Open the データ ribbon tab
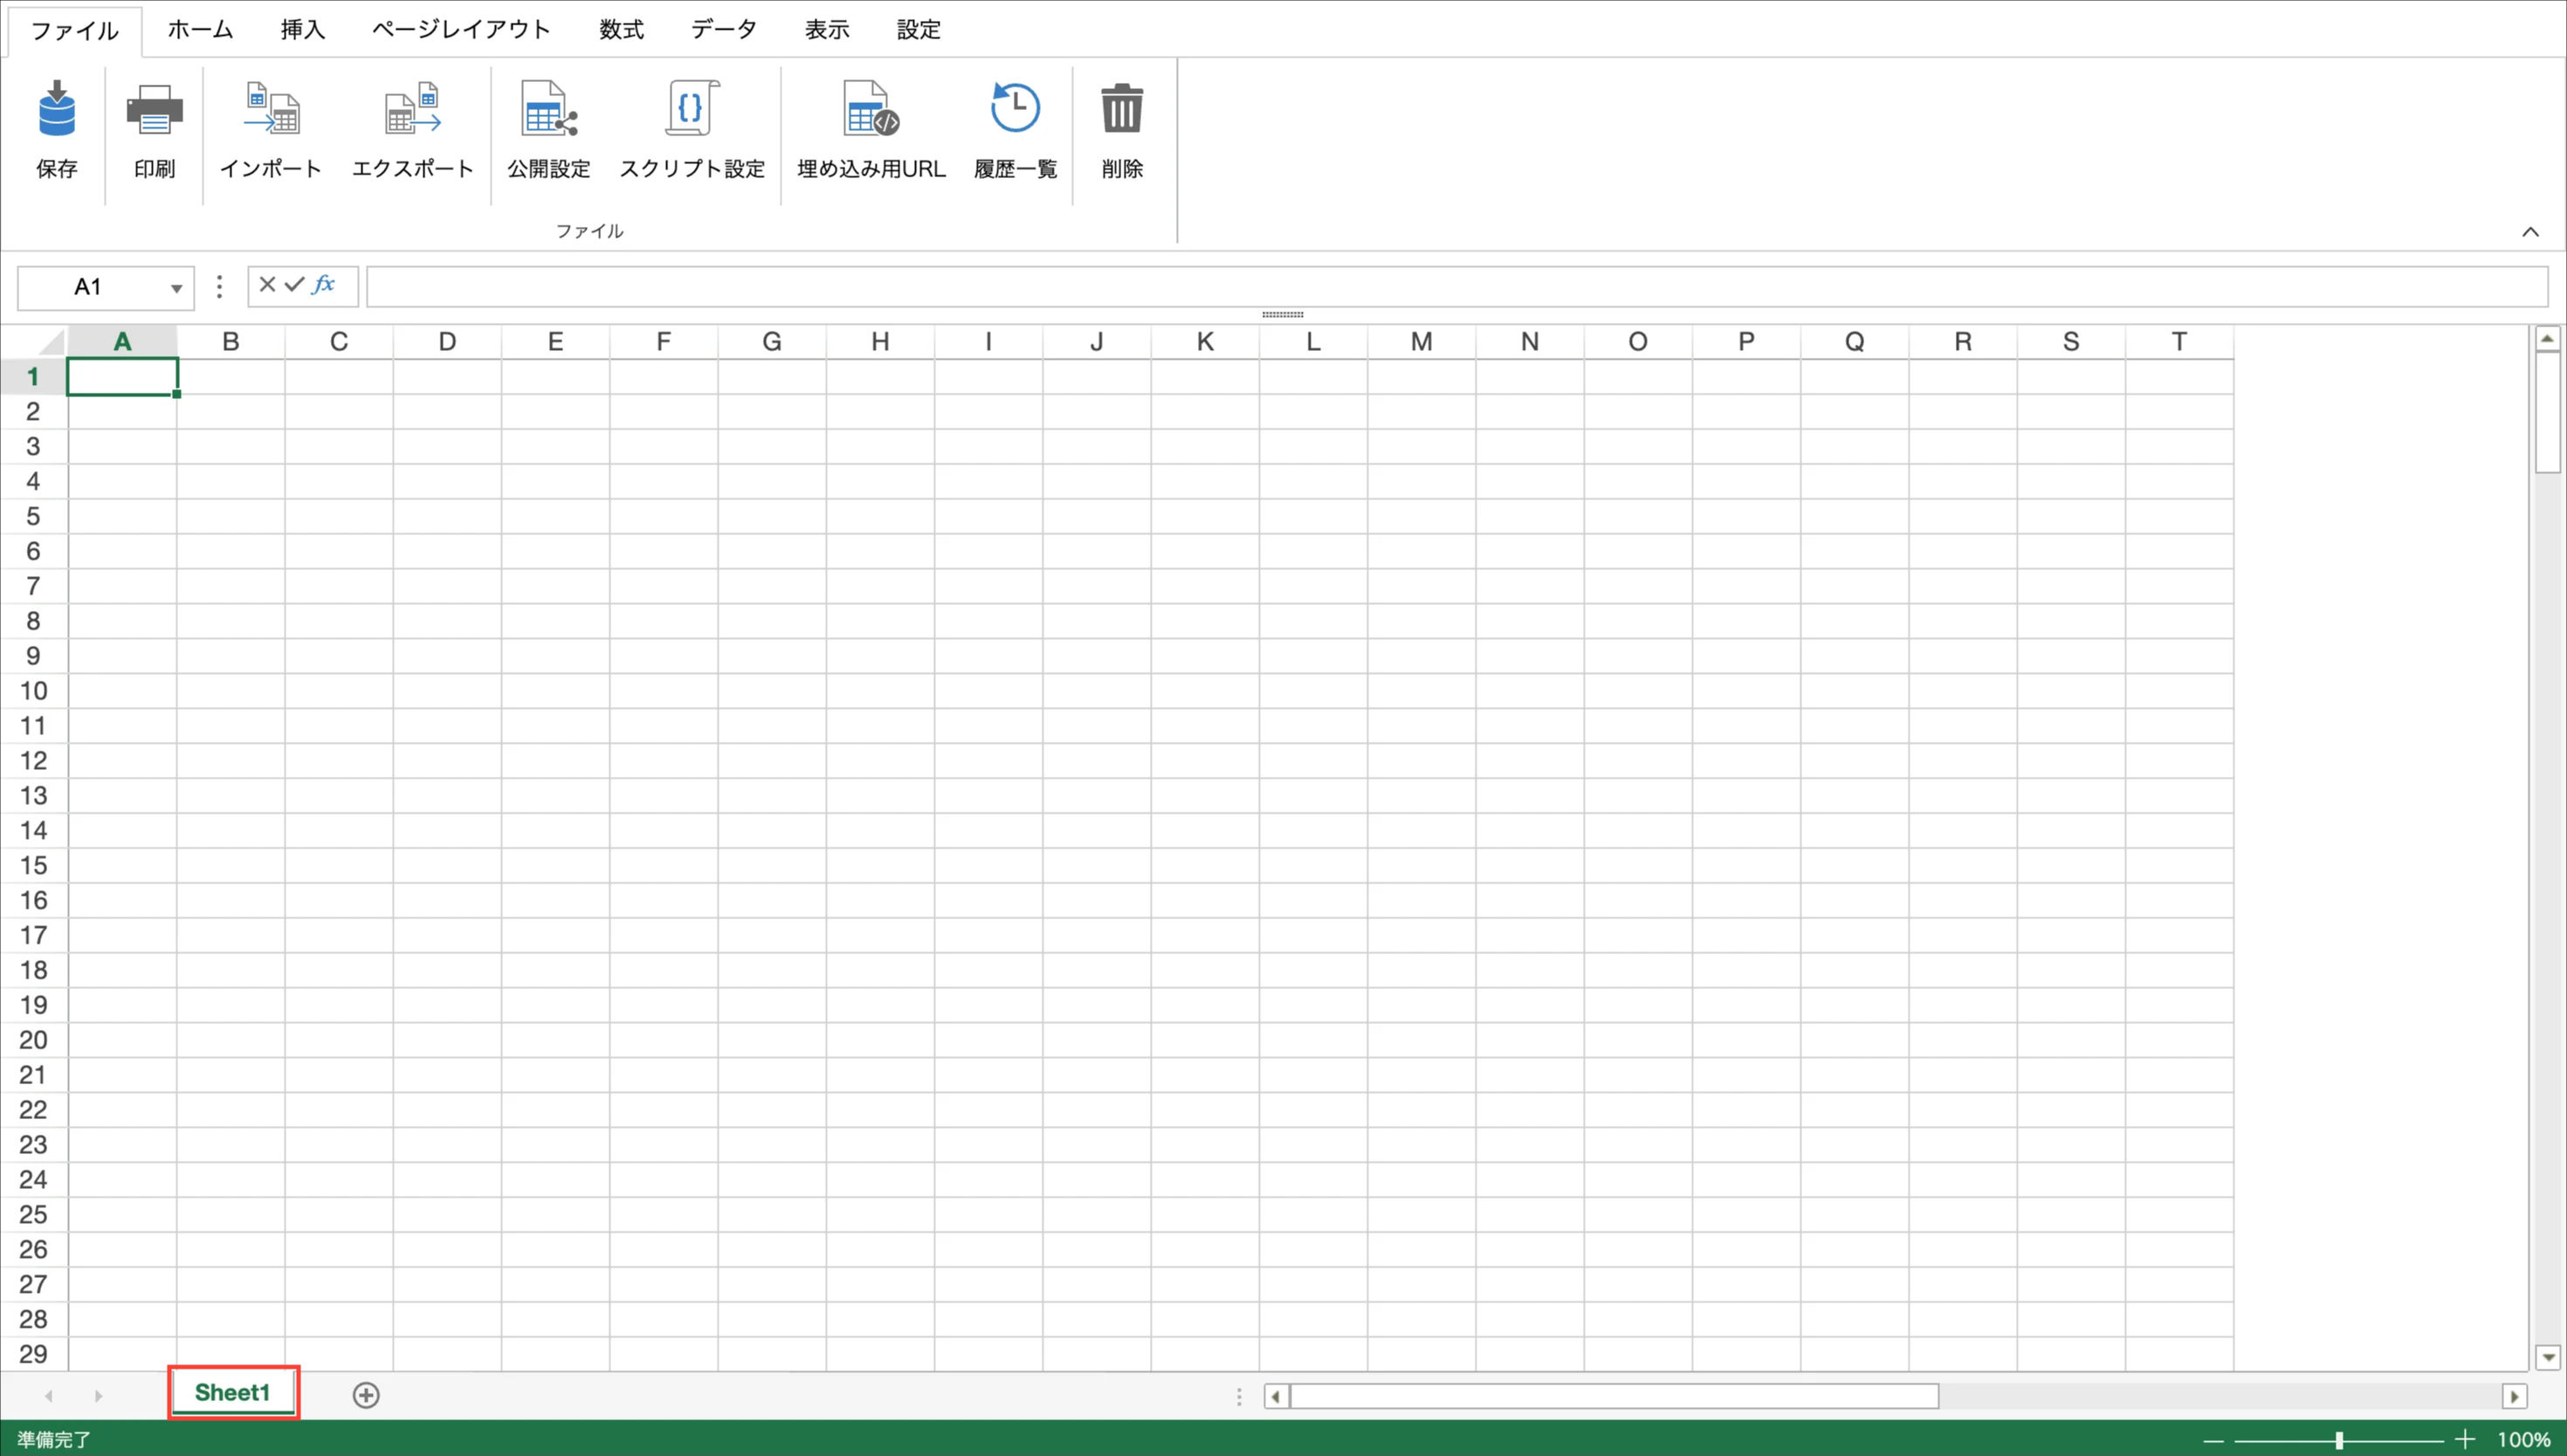 (x=724, y=30)
